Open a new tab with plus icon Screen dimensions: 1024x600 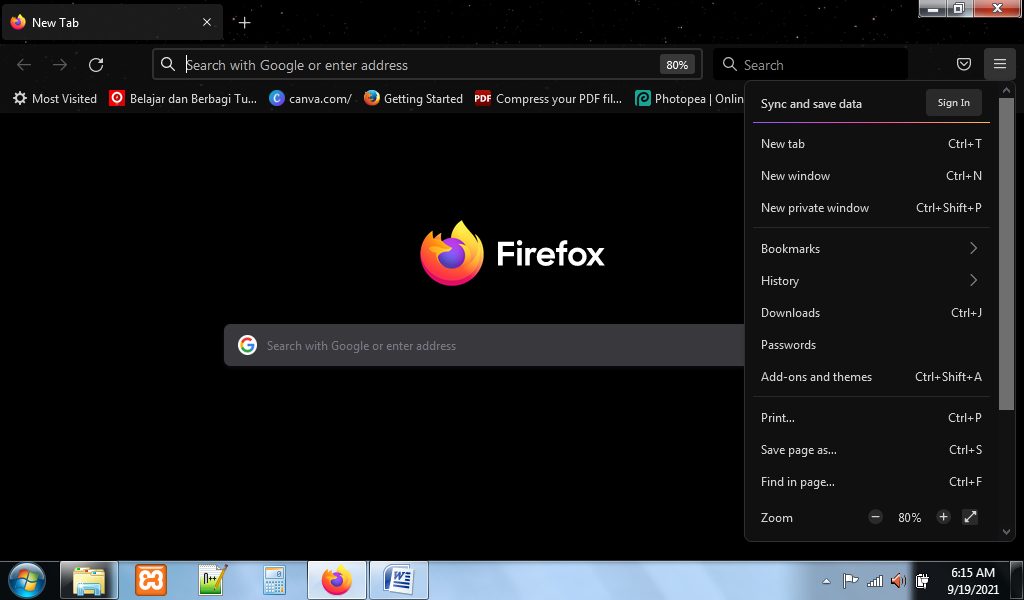point(244,22)
